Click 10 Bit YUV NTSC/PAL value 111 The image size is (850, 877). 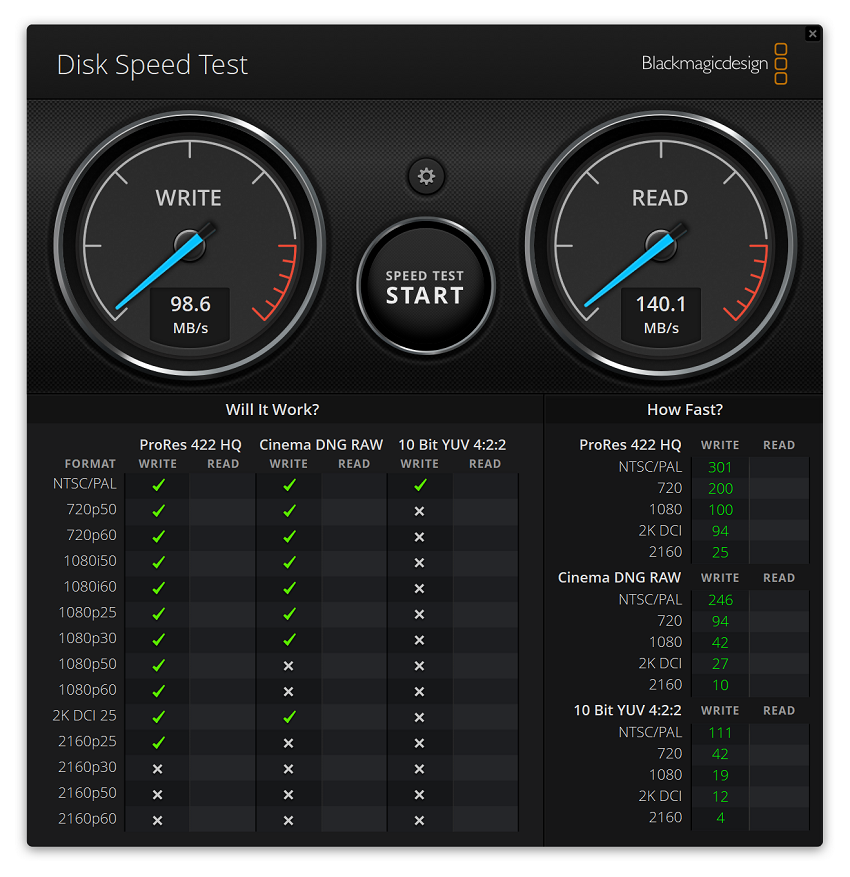coord(720,733)
